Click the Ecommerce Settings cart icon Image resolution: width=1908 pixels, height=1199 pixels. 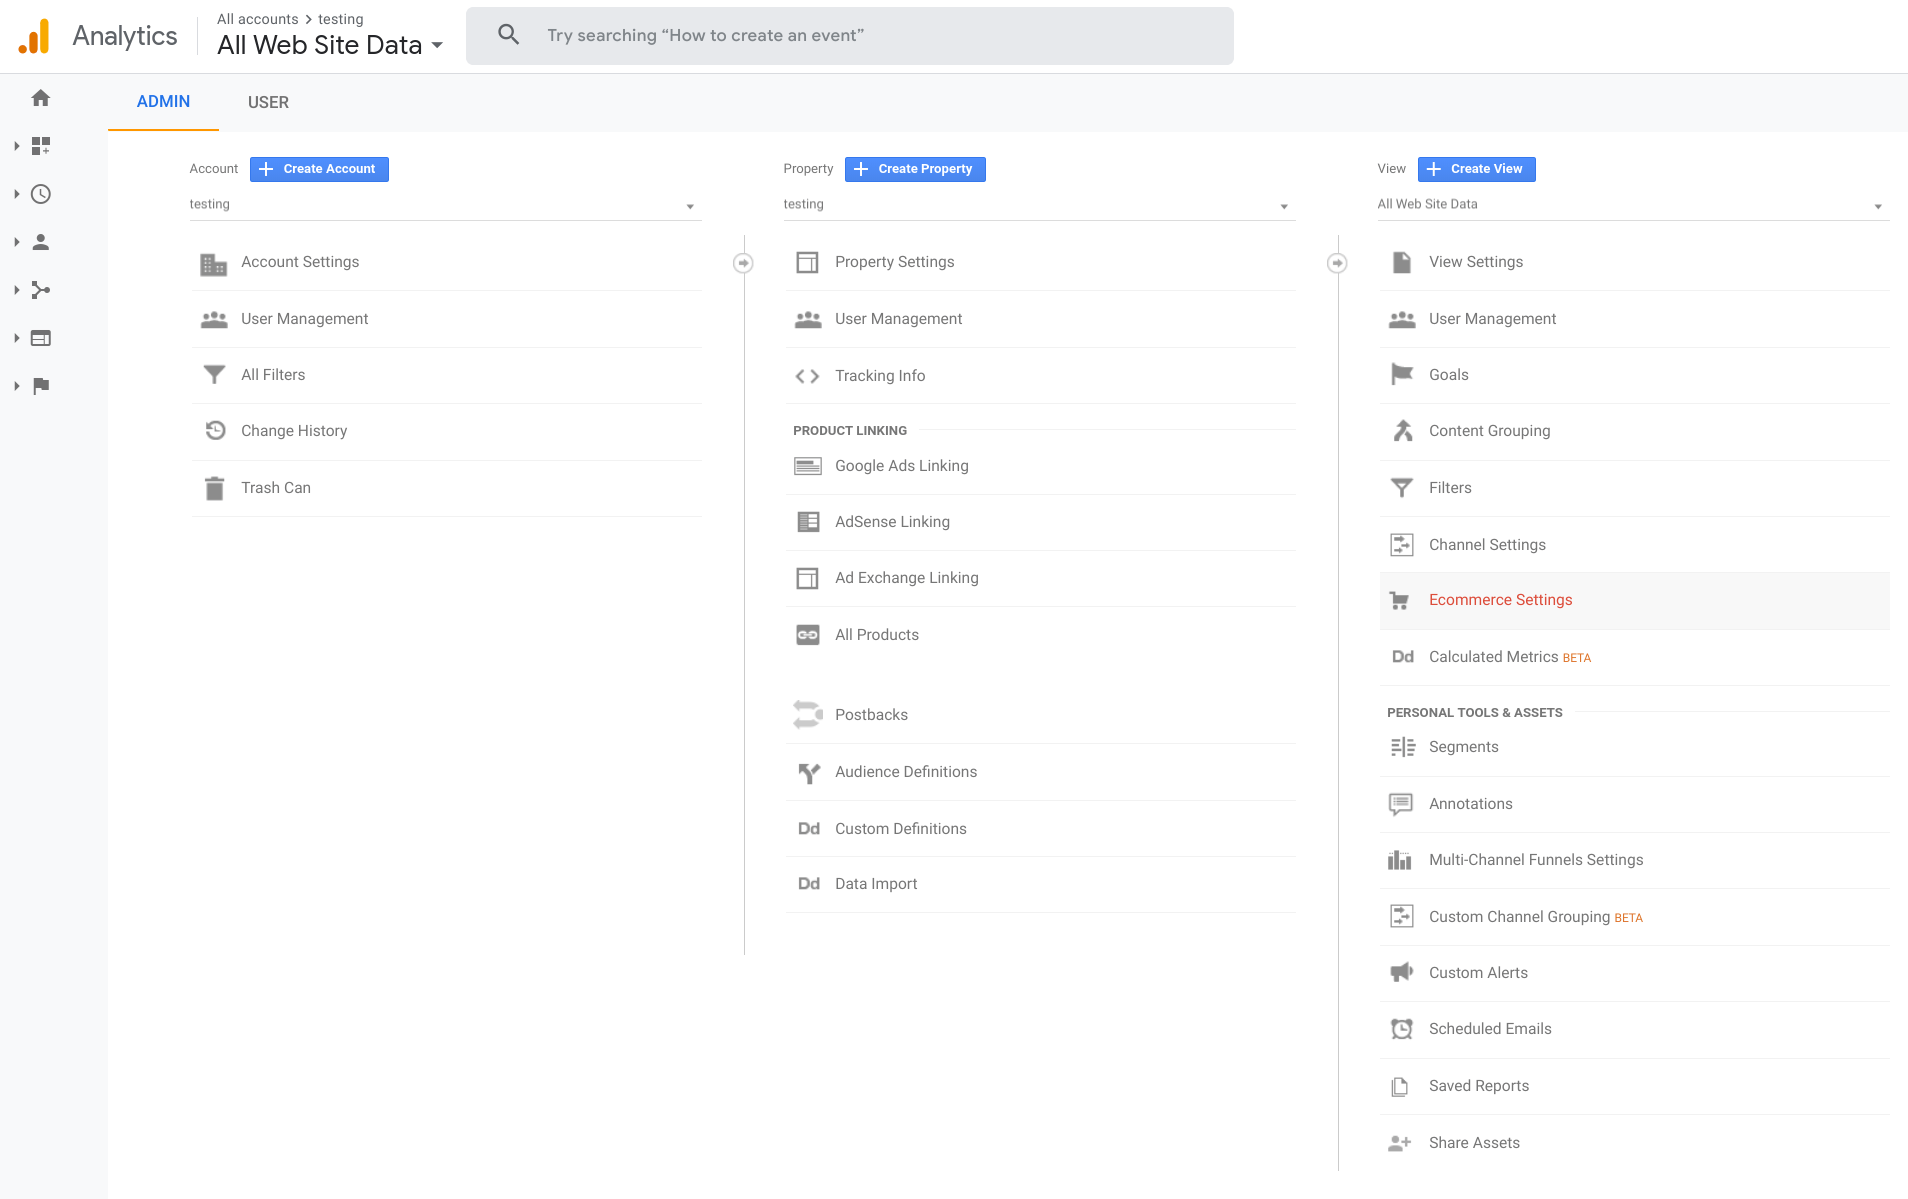(x=1400, y=600)
